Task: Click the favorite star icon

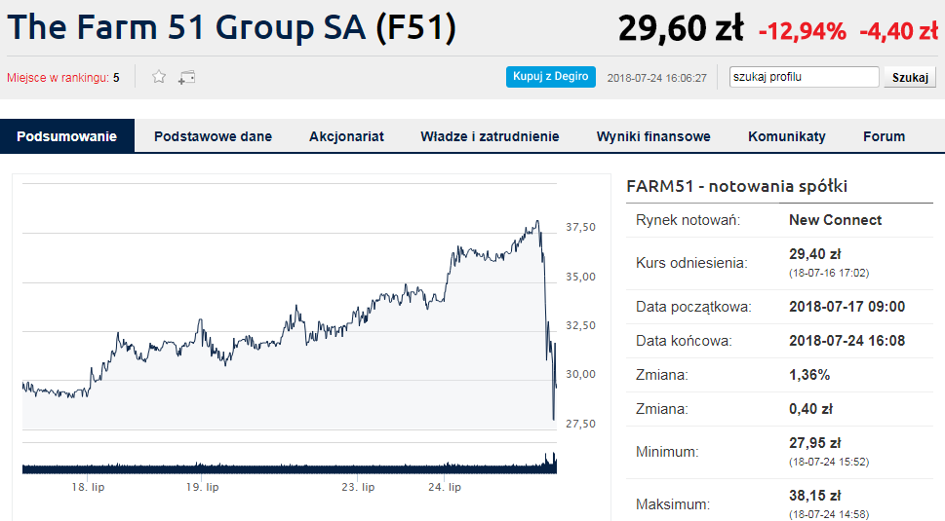Action: pyautogui.click(x=158, y=77)
